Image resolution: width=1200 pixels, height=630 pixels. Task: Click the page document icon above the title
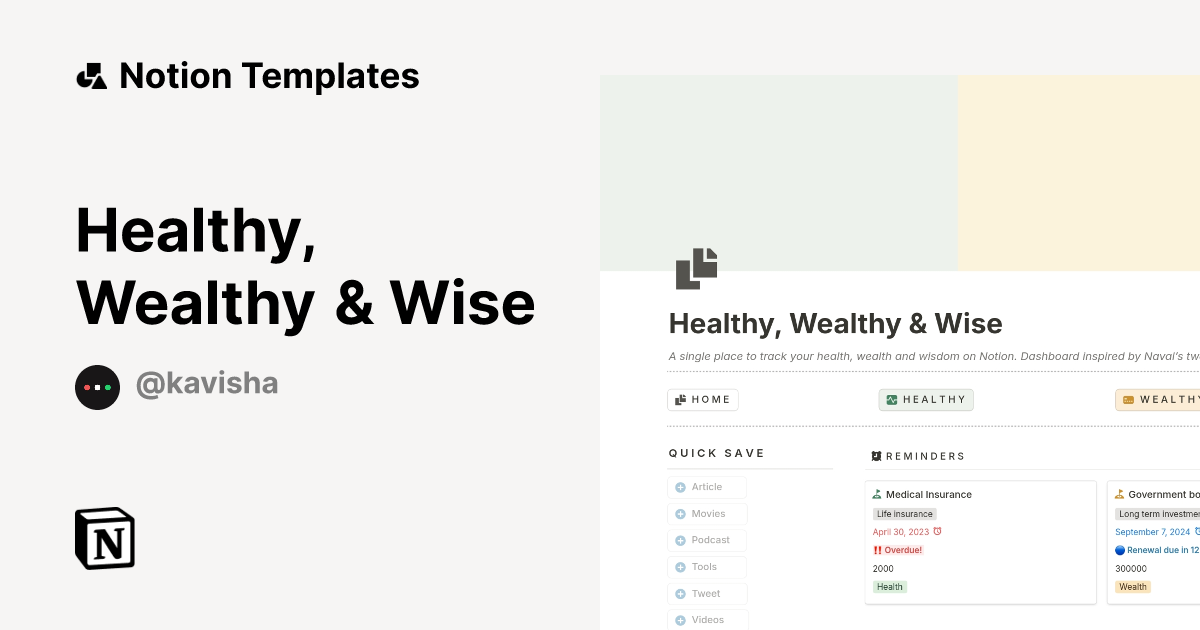coord(697,269)
